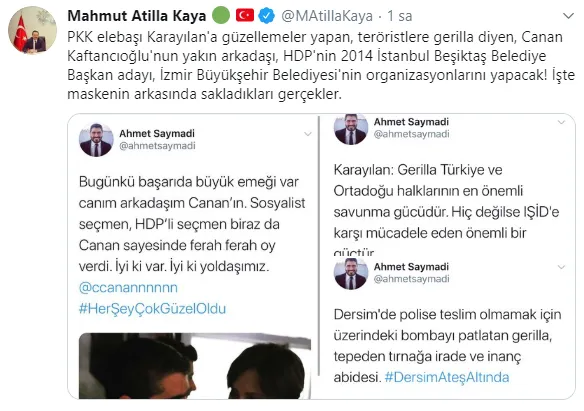Viewport: 584px width, 411px height.
Task: Click the 1 sa timestamp
Action: tap(399, 16)
